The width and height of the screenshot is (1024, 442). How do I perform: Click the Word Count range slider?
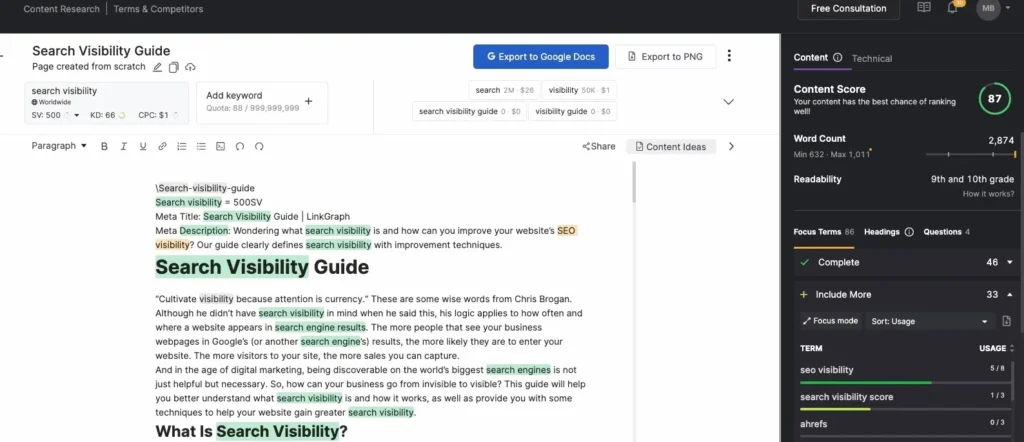[970, 155]
